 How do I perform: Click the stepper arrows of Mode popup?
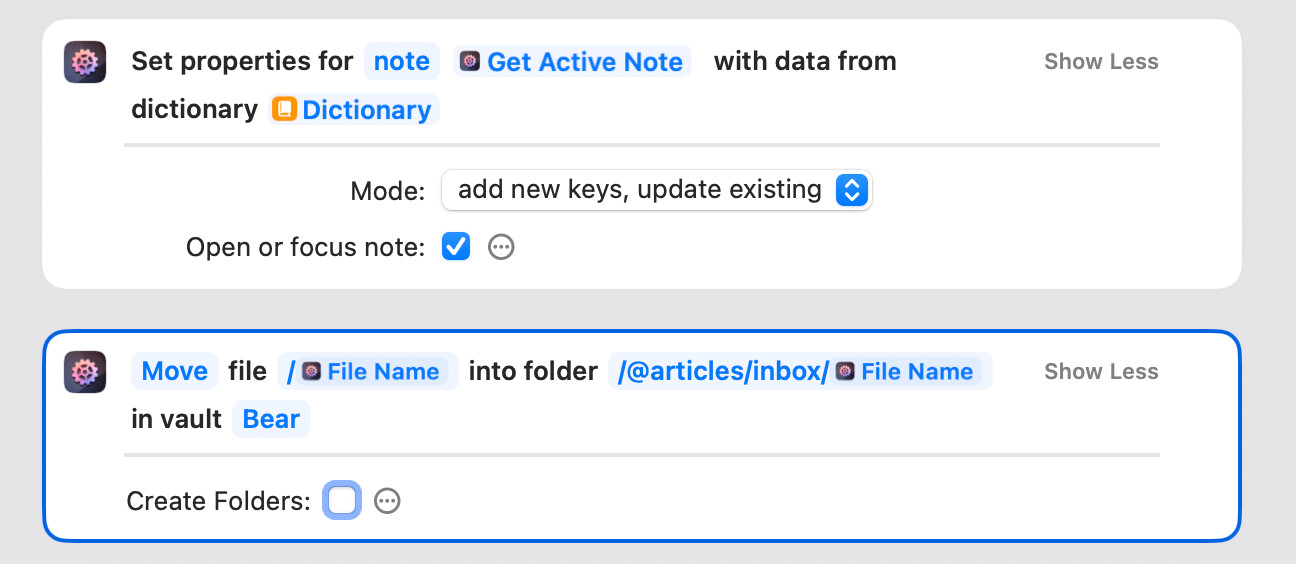click(851, 190)
